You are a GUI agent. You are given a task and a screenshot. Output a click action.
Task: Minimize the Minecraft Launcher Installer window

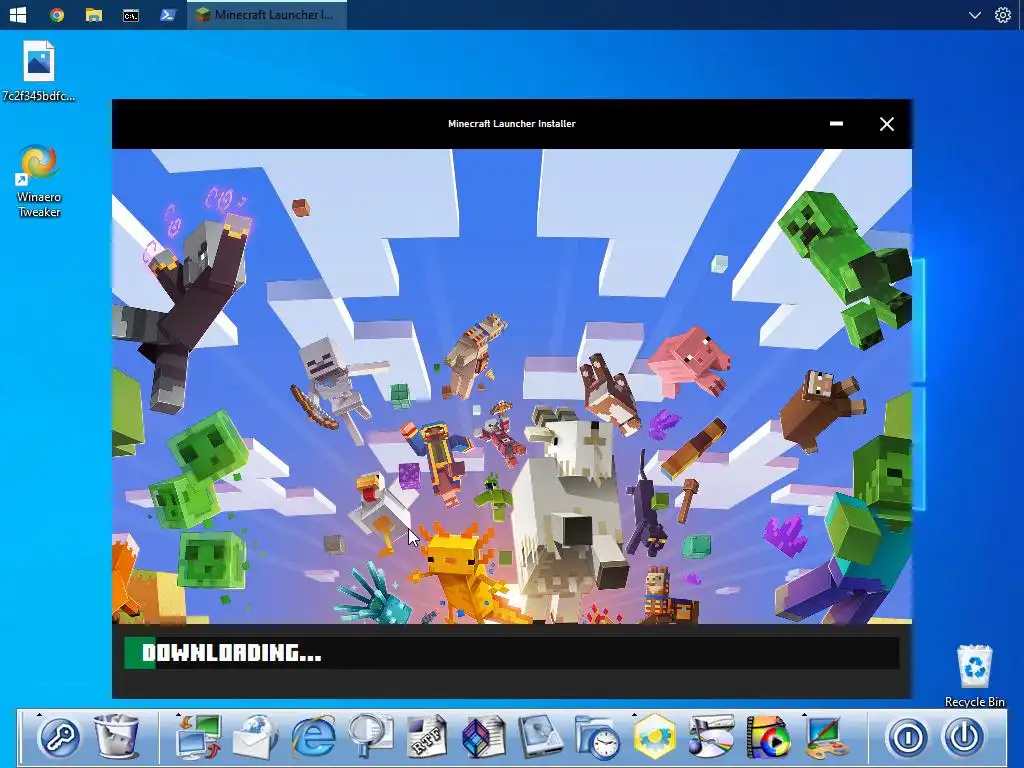[836, 123]
